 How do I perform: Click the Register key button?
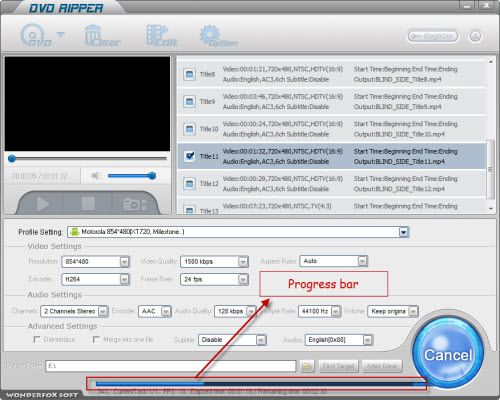pyautogui.click(x=432, y=36)
